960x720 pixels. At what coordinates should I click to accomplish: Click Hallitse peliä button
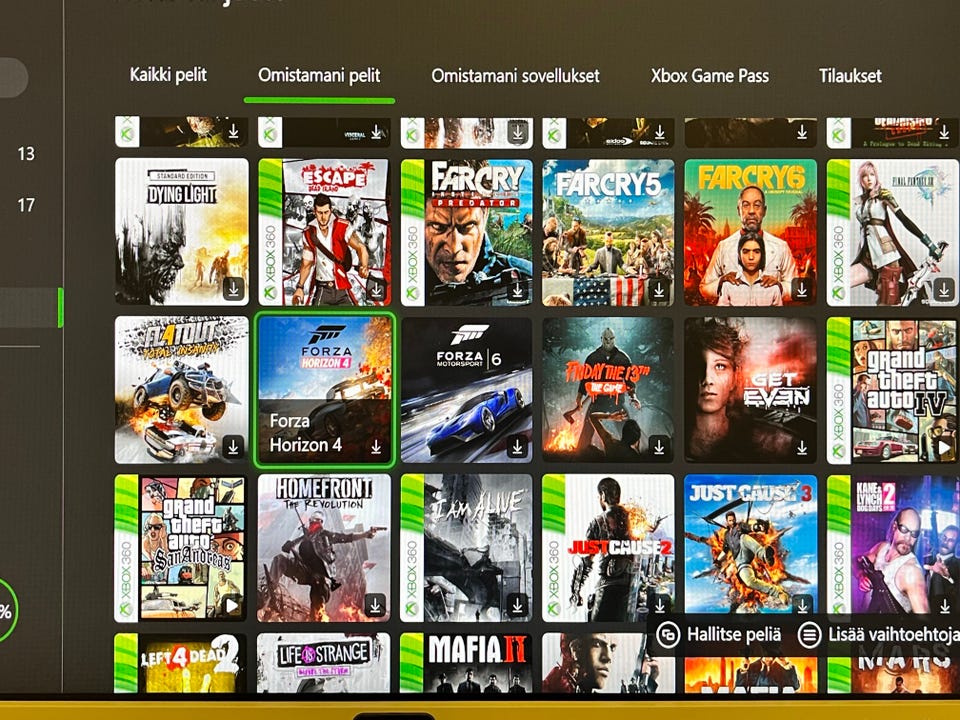coord(719,634)
